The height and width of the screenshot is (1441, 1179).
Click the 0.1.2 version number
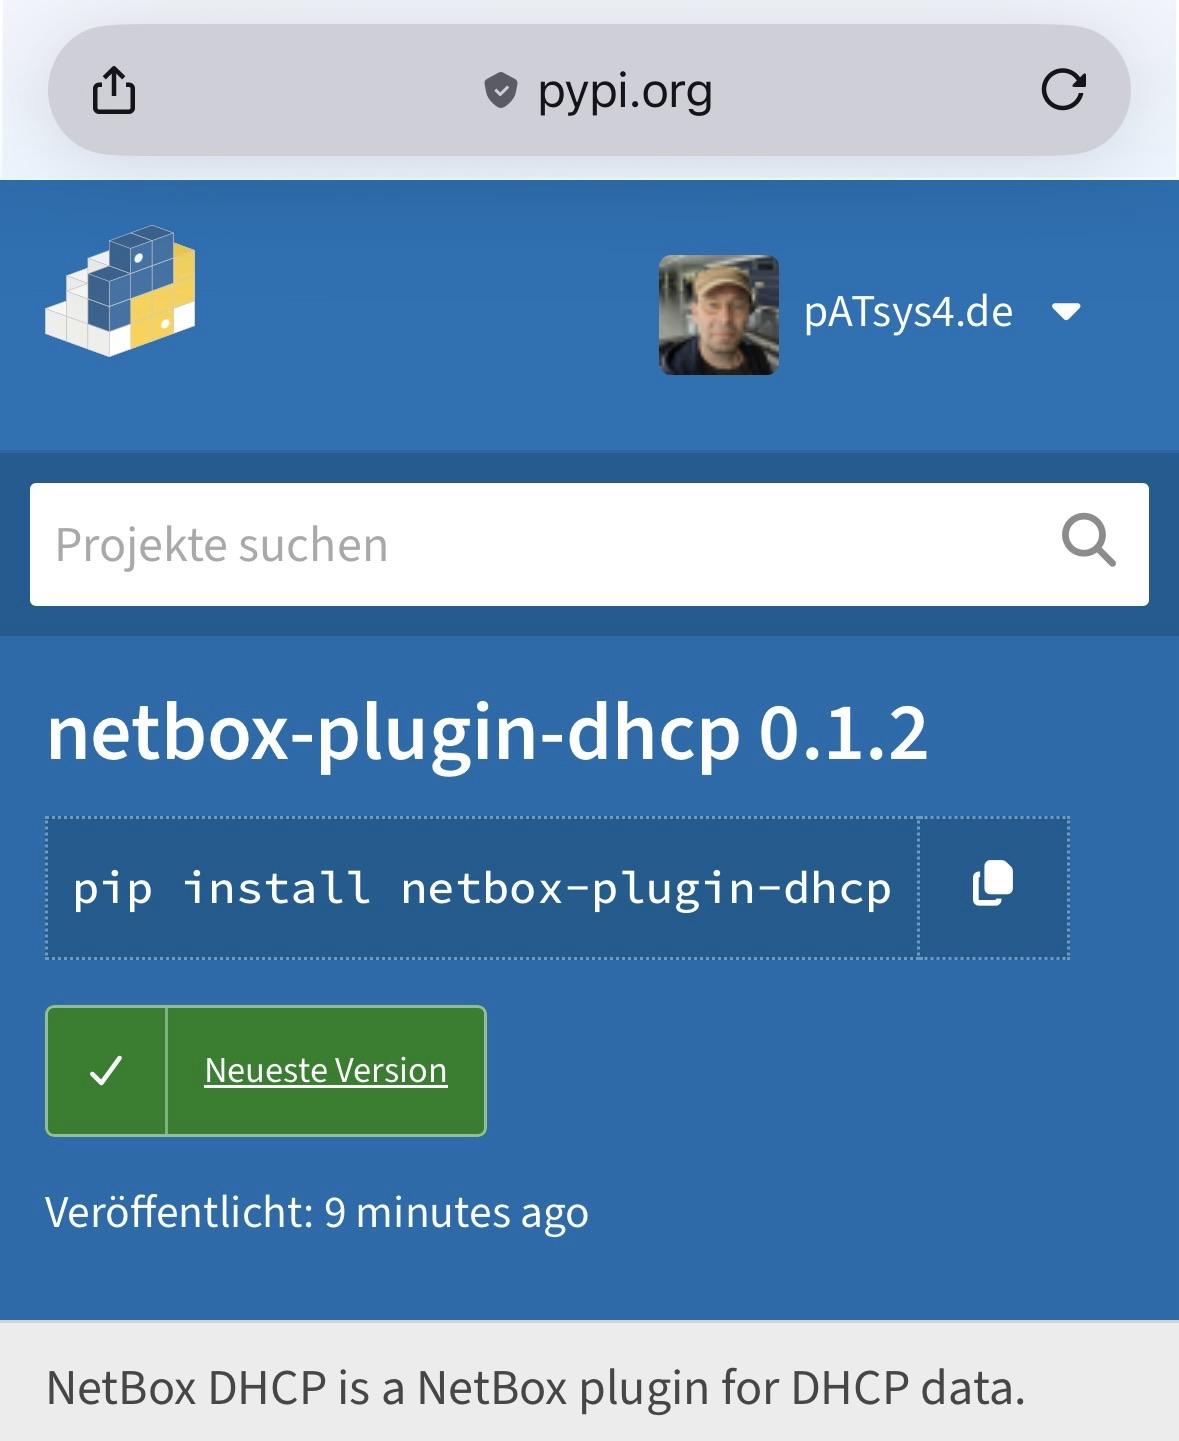point(842,734)
